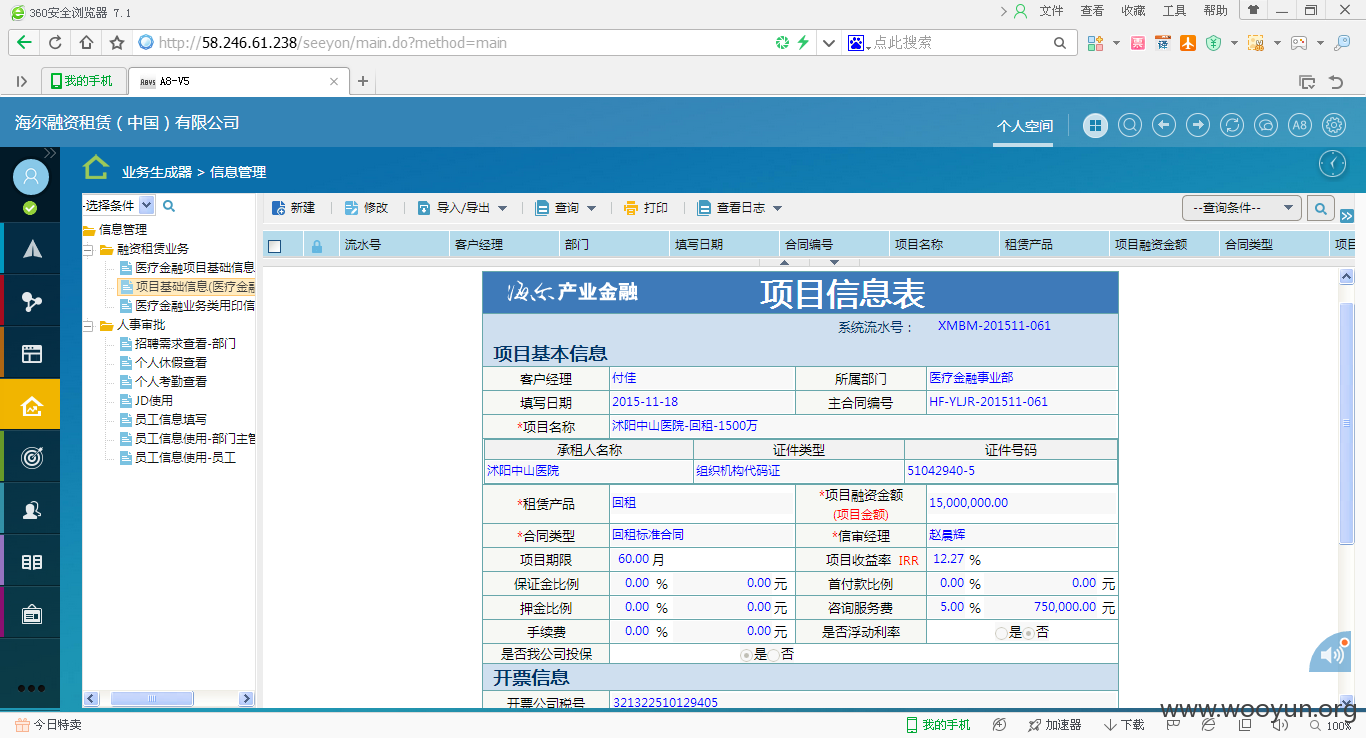
Task: Open the browser 工具 menu
Action: (x=1174, y=11)
